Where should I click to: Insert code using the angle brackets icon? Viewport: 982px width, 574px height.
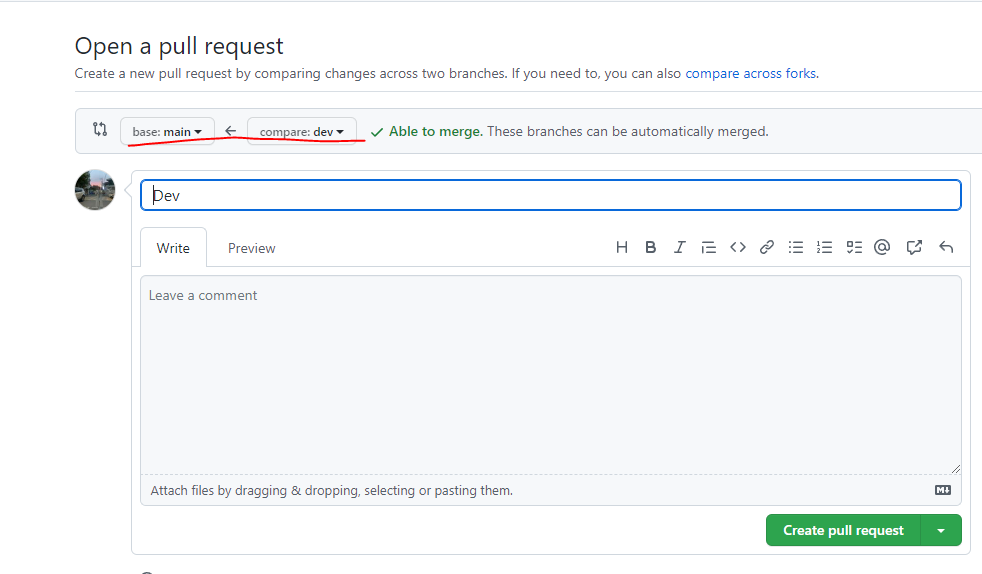click(x=738, y=247)
